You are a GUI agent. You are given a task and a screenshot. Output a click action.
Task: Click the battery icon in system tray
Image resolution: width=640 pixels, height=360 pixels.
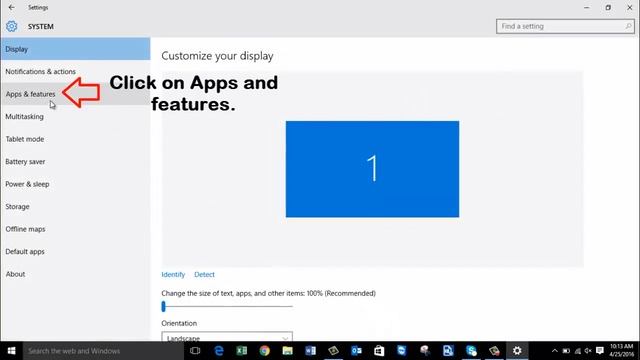click(x=566, y=351)
